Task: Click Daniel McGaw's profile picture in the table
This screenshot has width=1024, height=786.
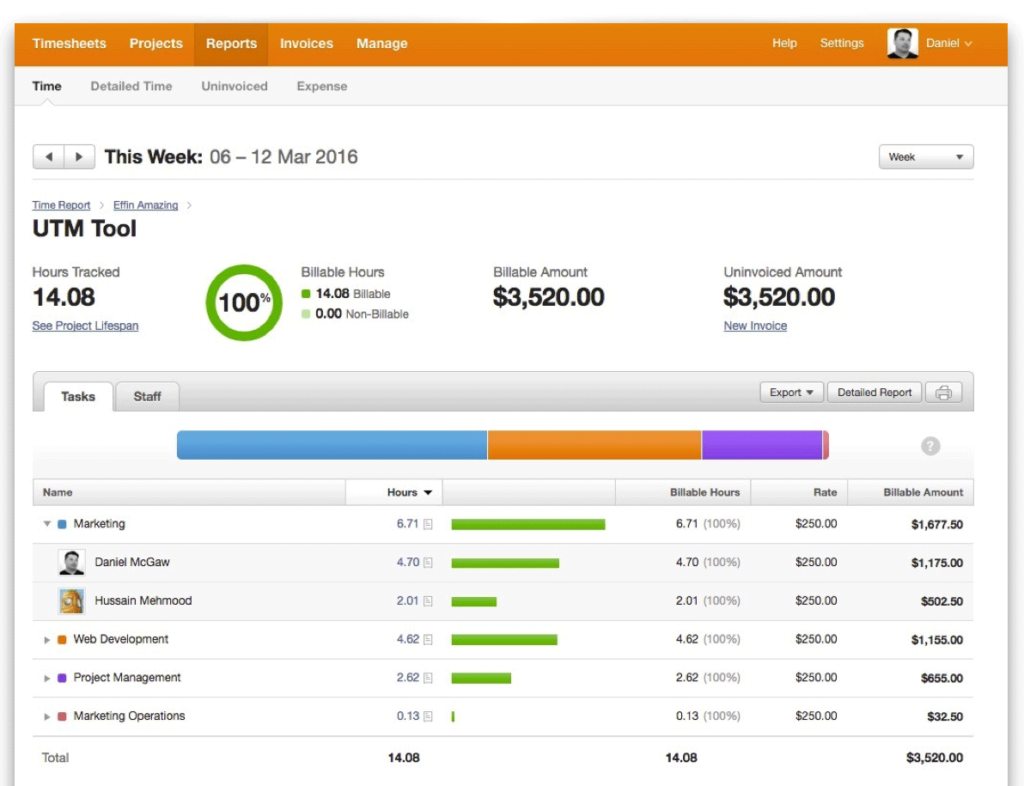Action: tap(70, 562)
